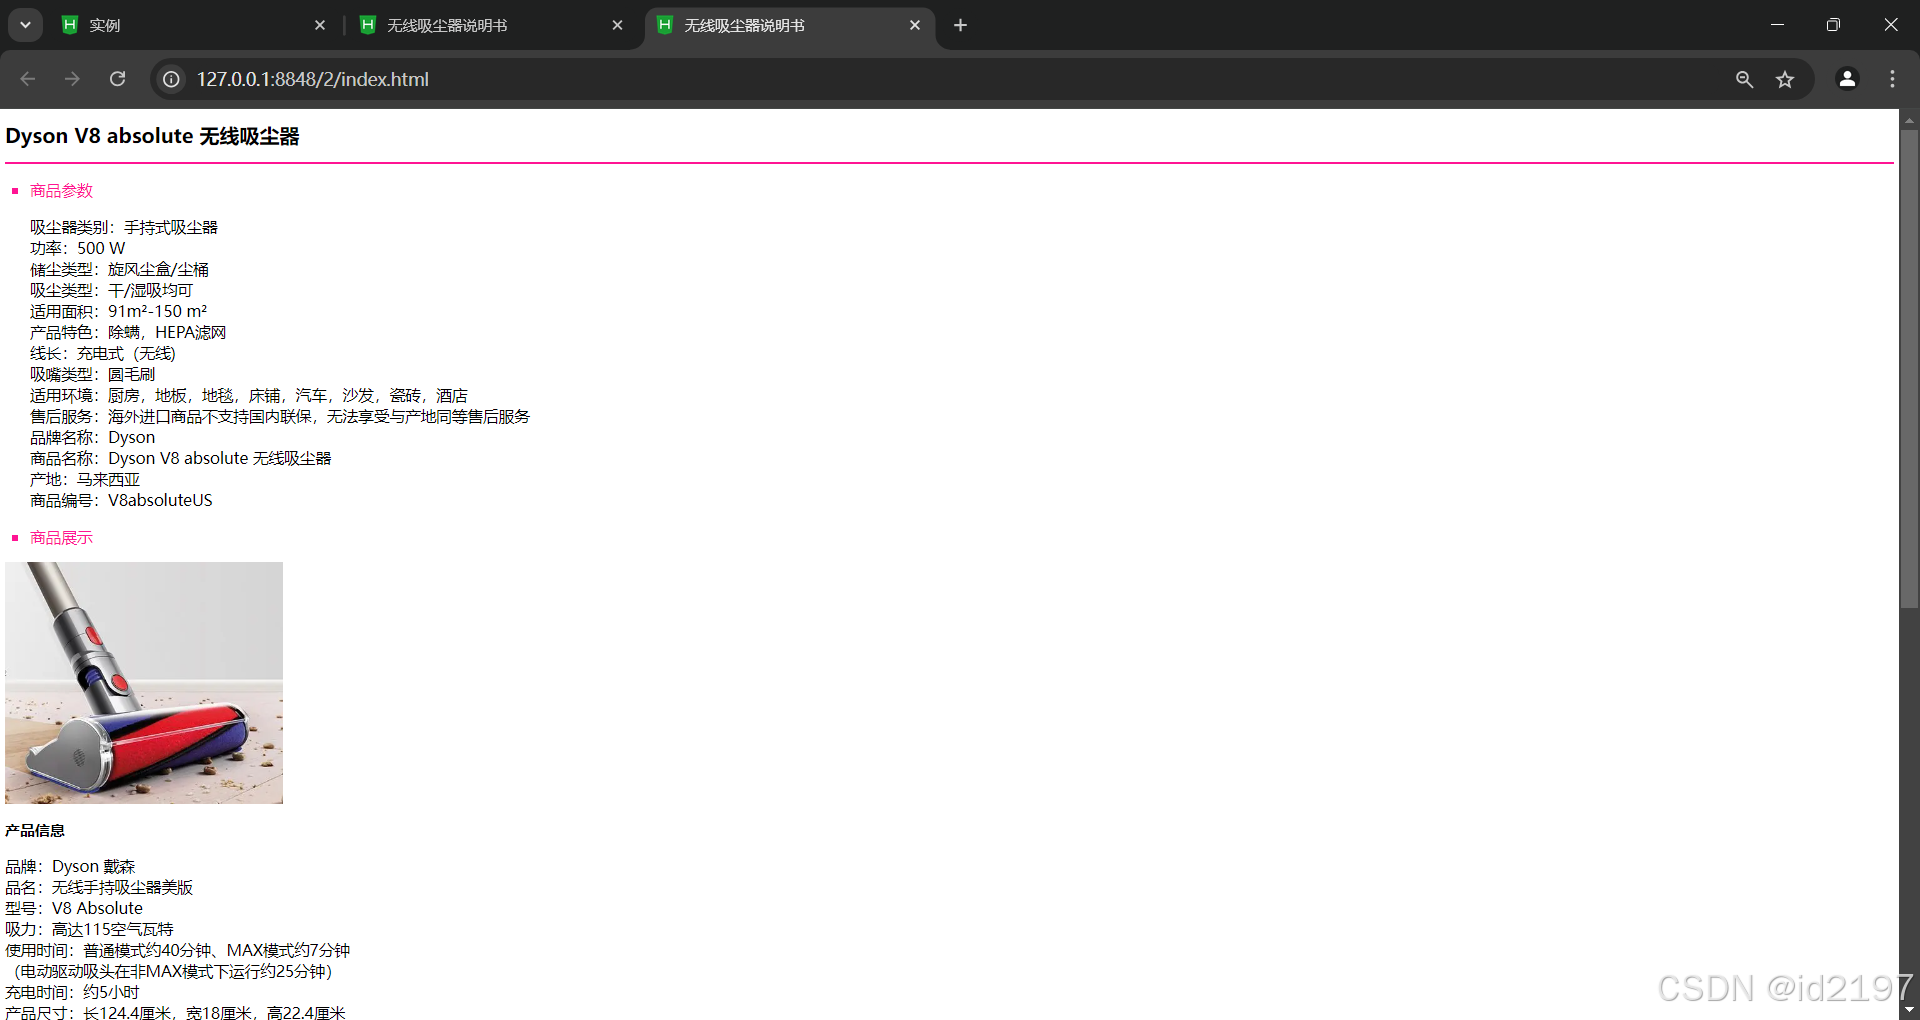Click the 使用时间：普通模式约40分钟 line
1920x1020 pixels.
click(x=178, y=950)
